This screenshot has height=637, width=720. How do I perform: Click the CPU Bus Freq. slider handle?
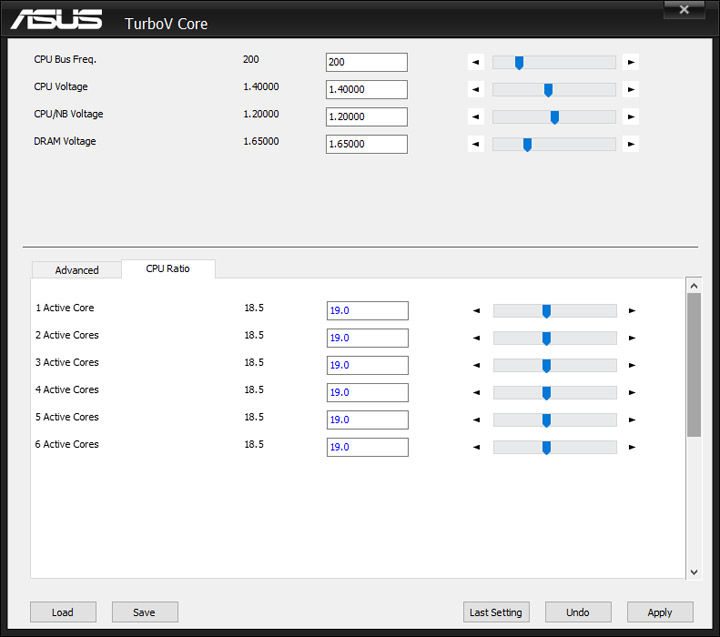[x=519, y=62]
